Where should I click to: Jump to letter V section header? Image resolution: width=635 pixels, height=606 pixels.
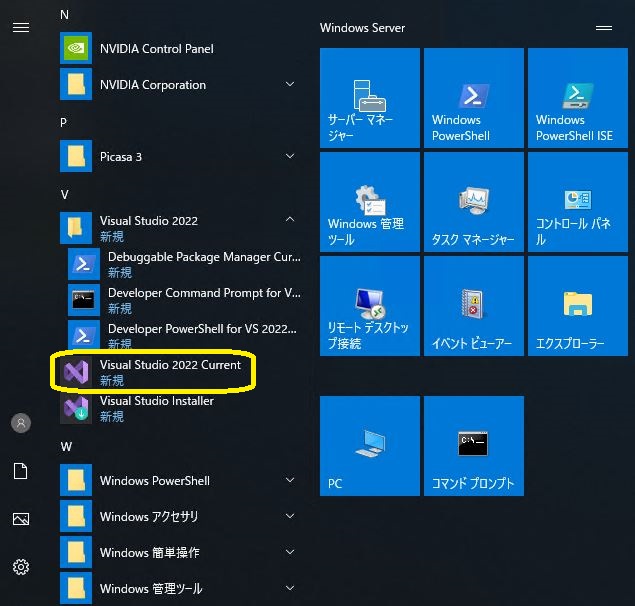coord(64,195)
